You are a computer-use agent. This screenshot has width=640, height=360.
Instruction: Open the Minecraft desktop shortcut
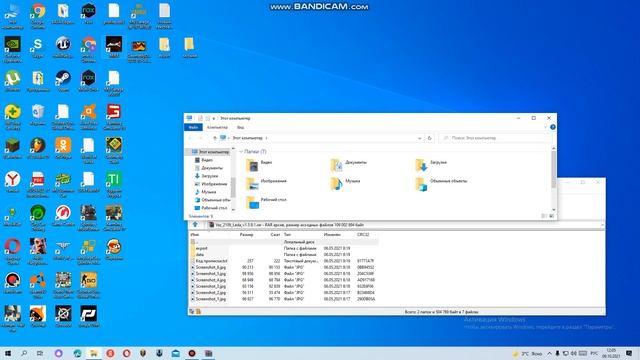12,149
